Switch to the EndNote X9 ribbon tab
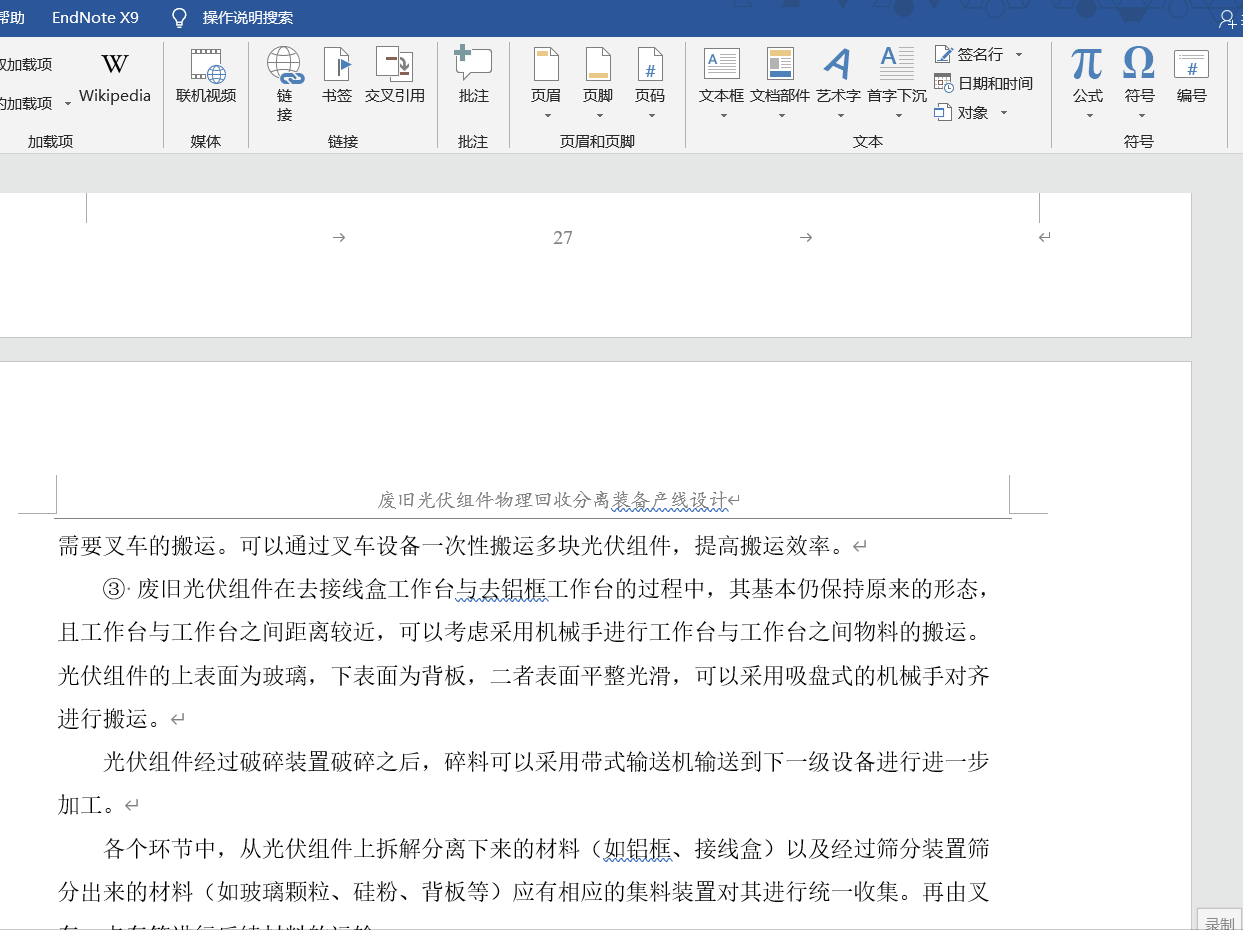The height and width of the screenshot is (930, 1243). pyautogui.click(x=95, y=16)
